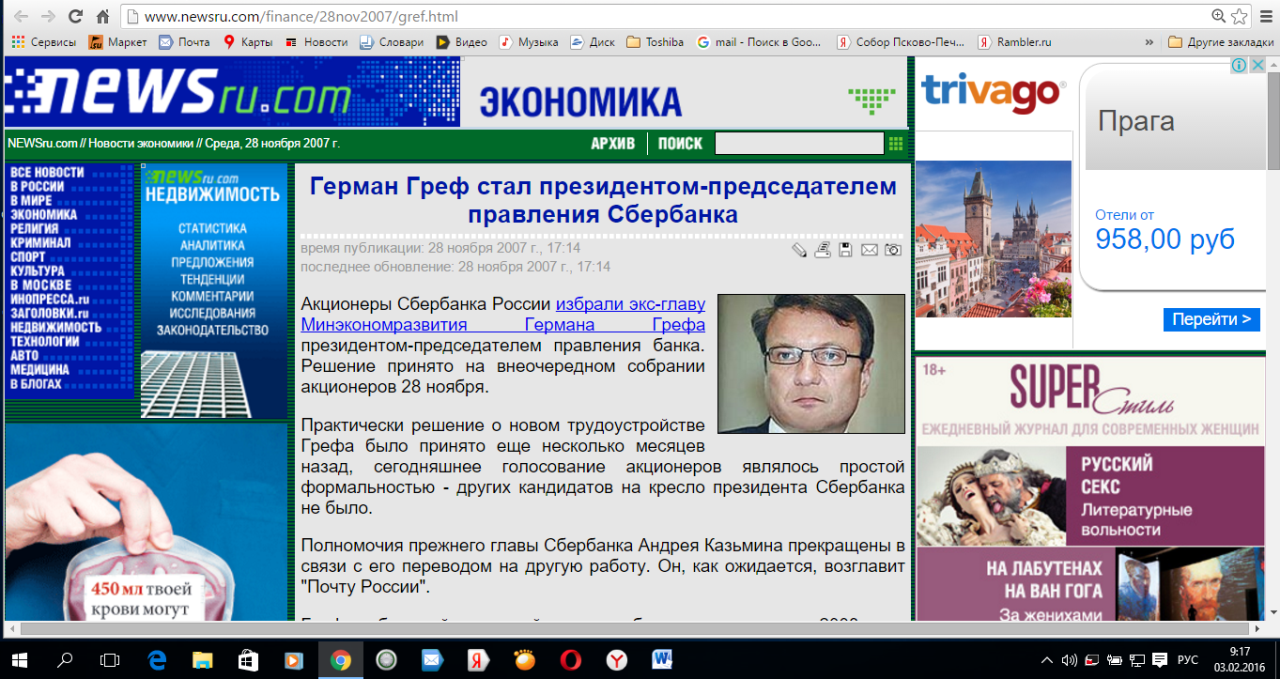
Task: Open the ЭКОНОМИКА section in sidebar
Action: [43, 215]
